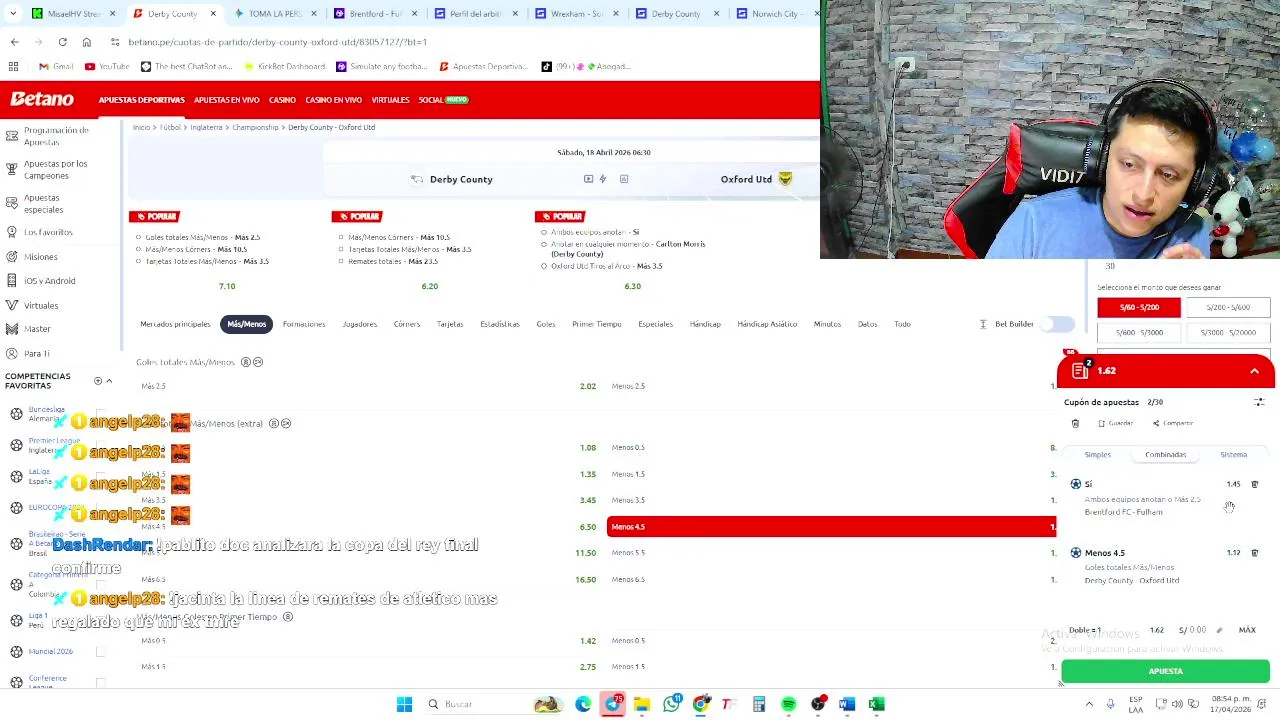Open Excel from the taskbar

click(x=877, y=704)
